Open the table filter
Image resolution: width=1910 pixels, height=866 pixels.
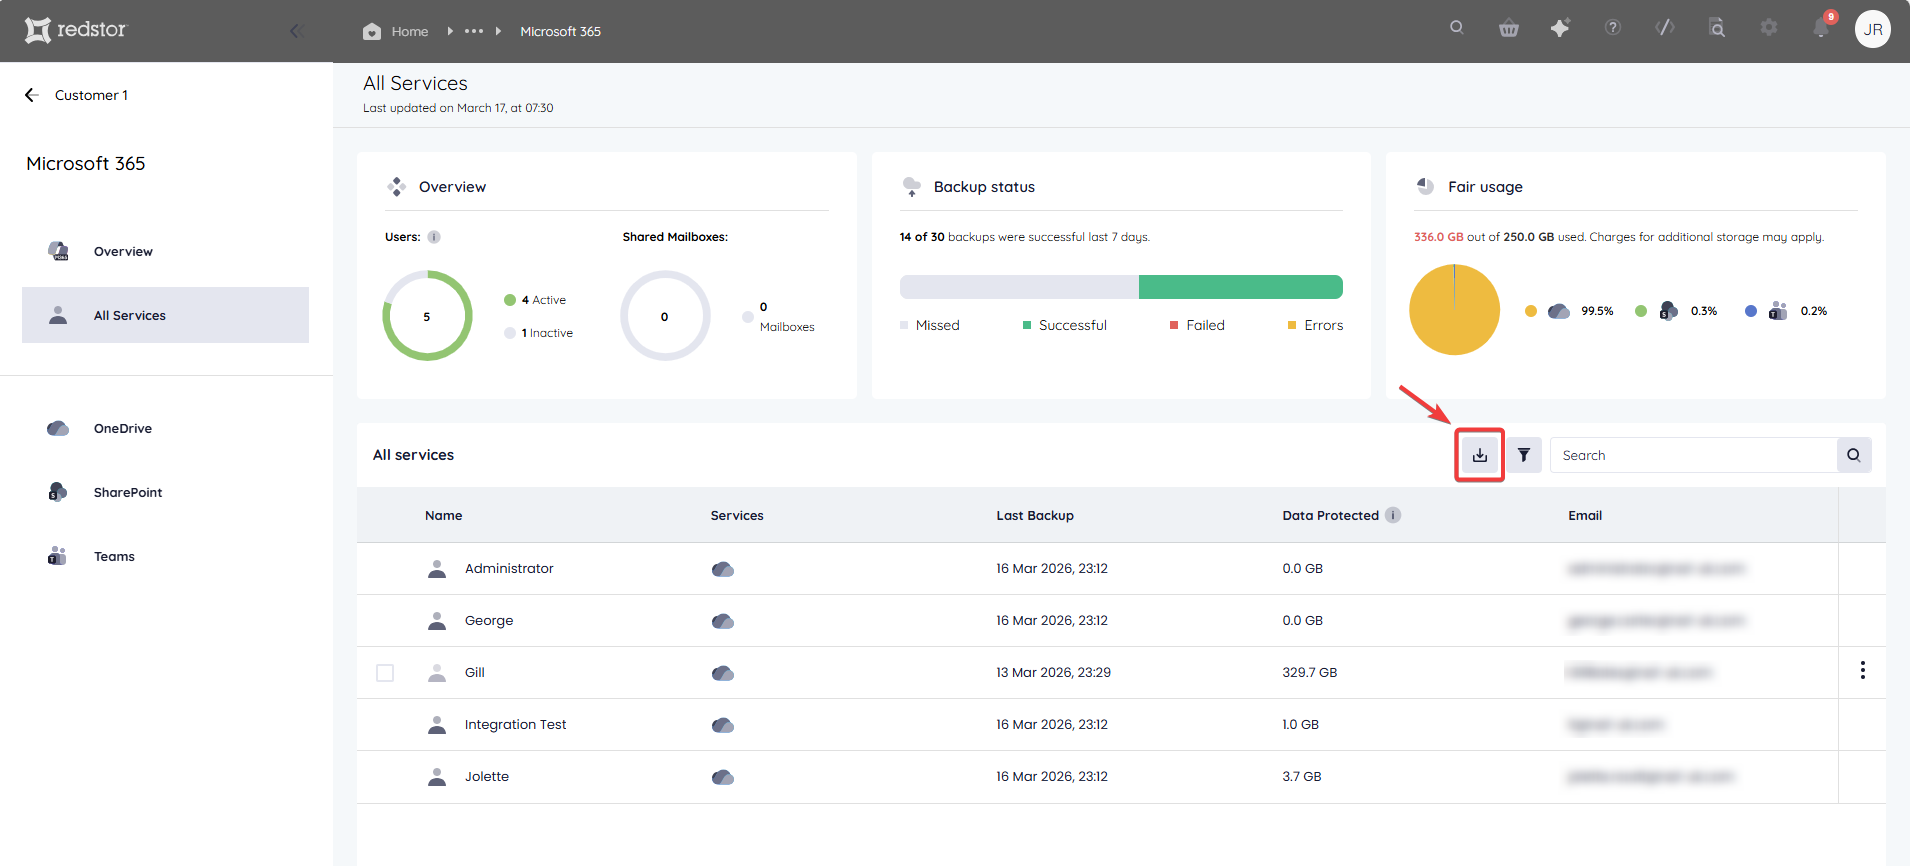[1524, 455]
